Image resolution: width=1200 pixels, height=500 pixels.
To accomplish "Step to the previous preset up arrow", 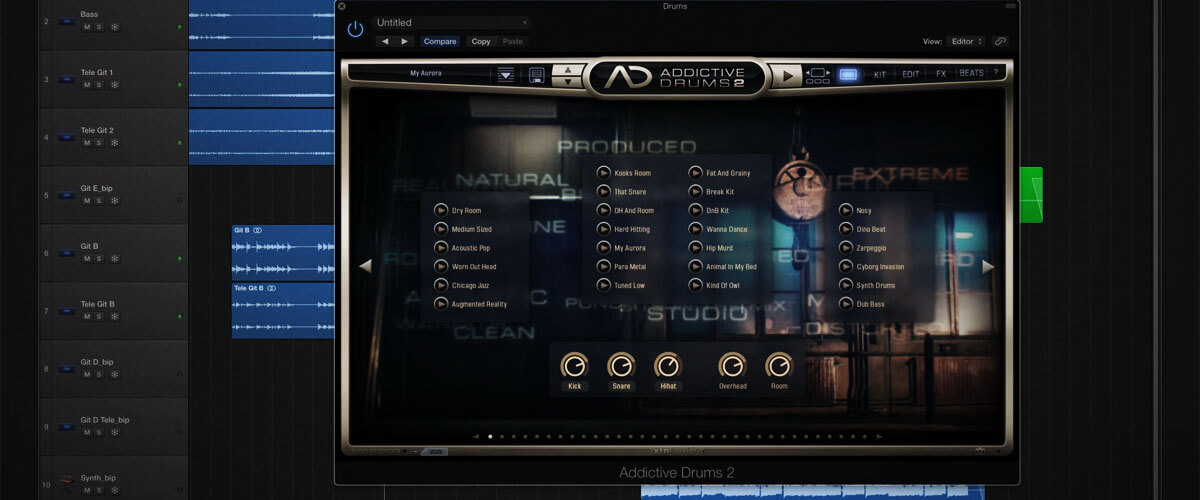I will pos(569,69).
